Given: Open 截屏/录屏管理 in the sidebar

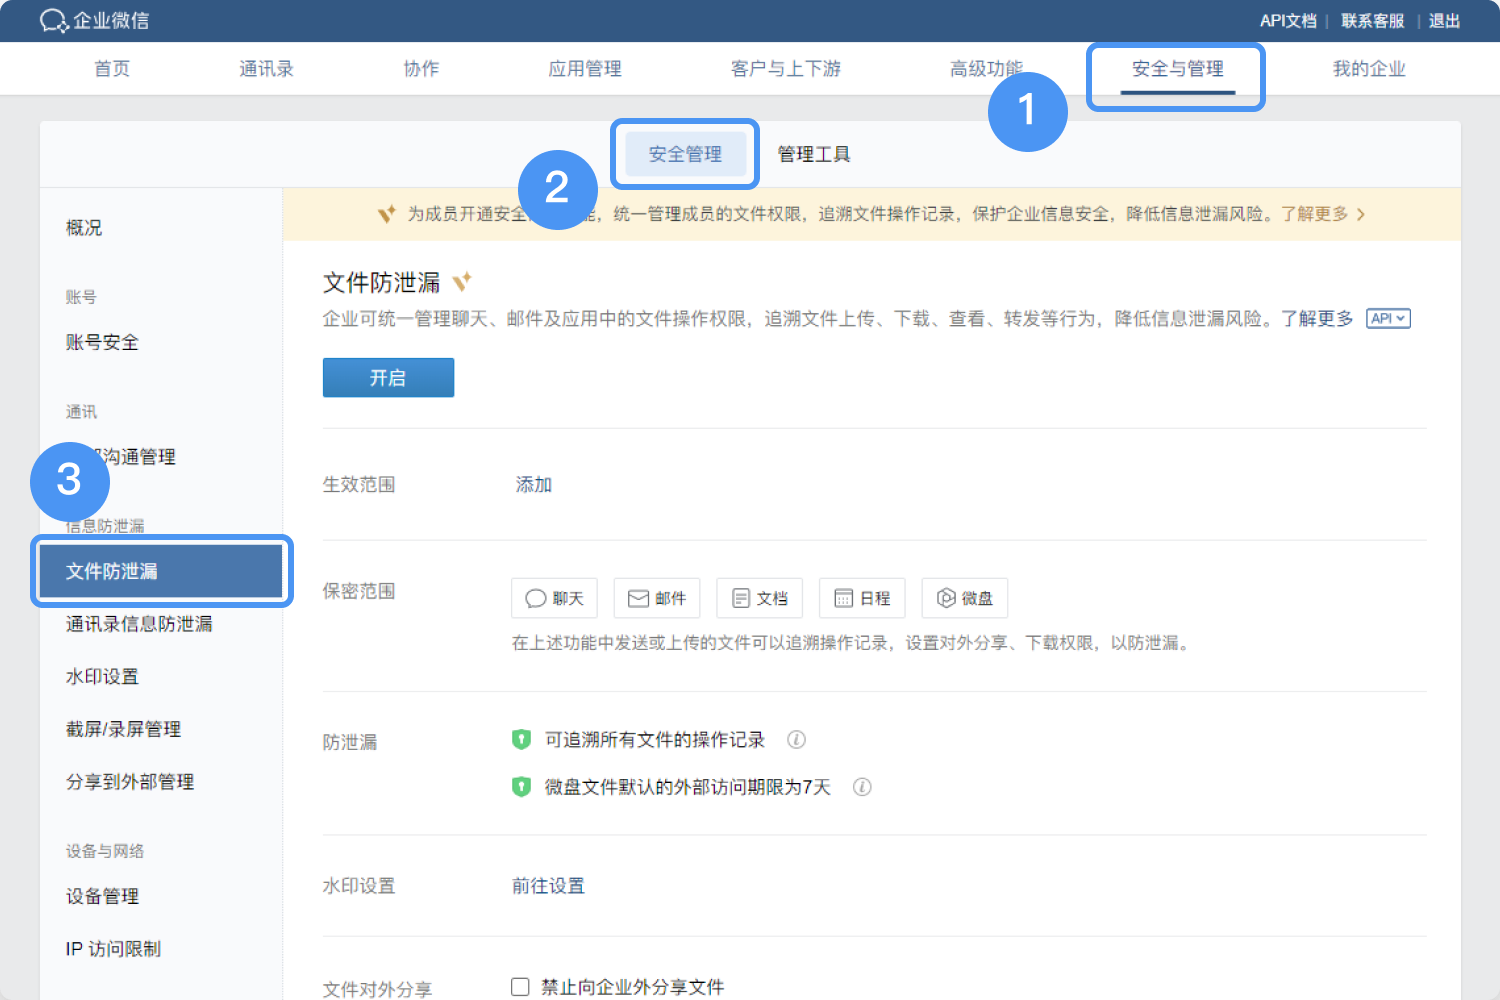Looking at the screenshot, I should [123, 729].
